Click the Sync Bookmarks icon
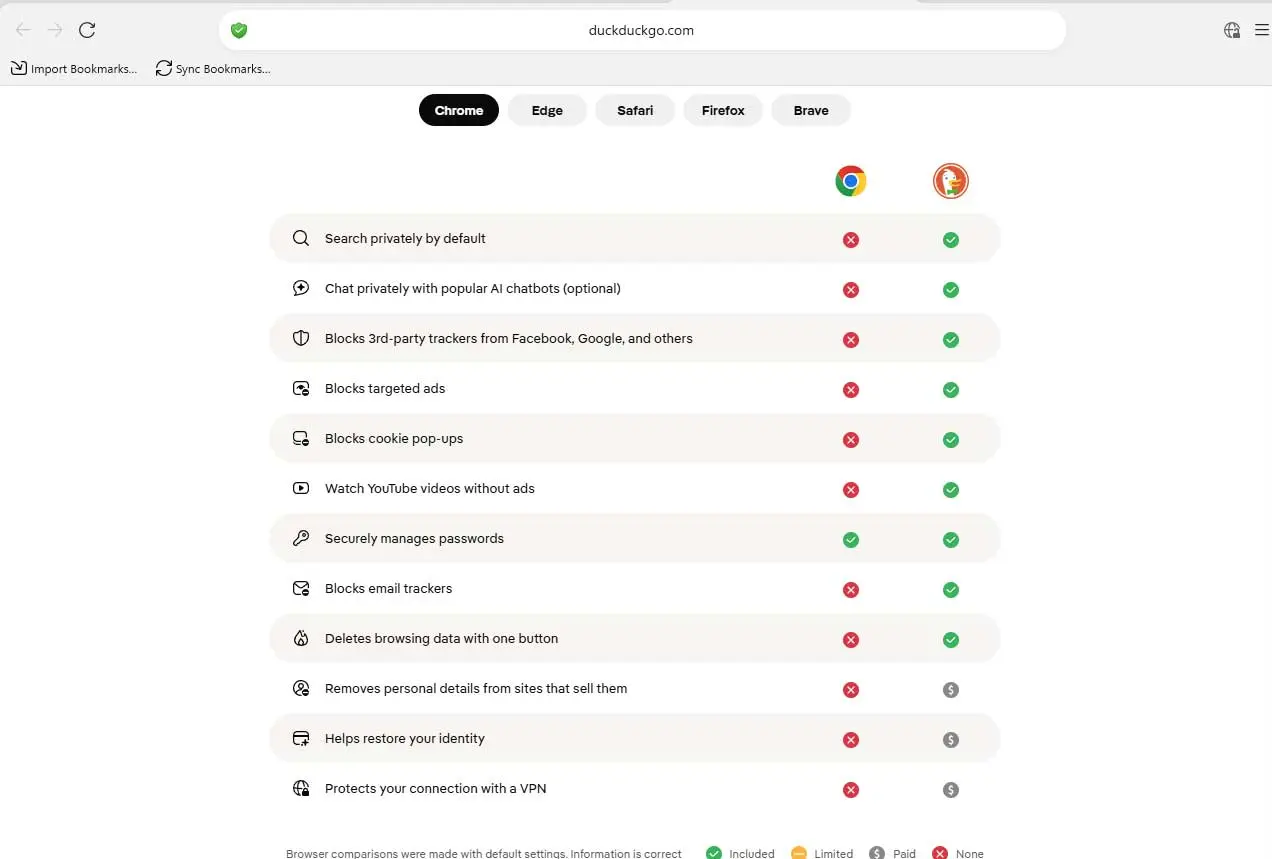The height and width of the screenshot is (859, 1272). tap(164, 68)
